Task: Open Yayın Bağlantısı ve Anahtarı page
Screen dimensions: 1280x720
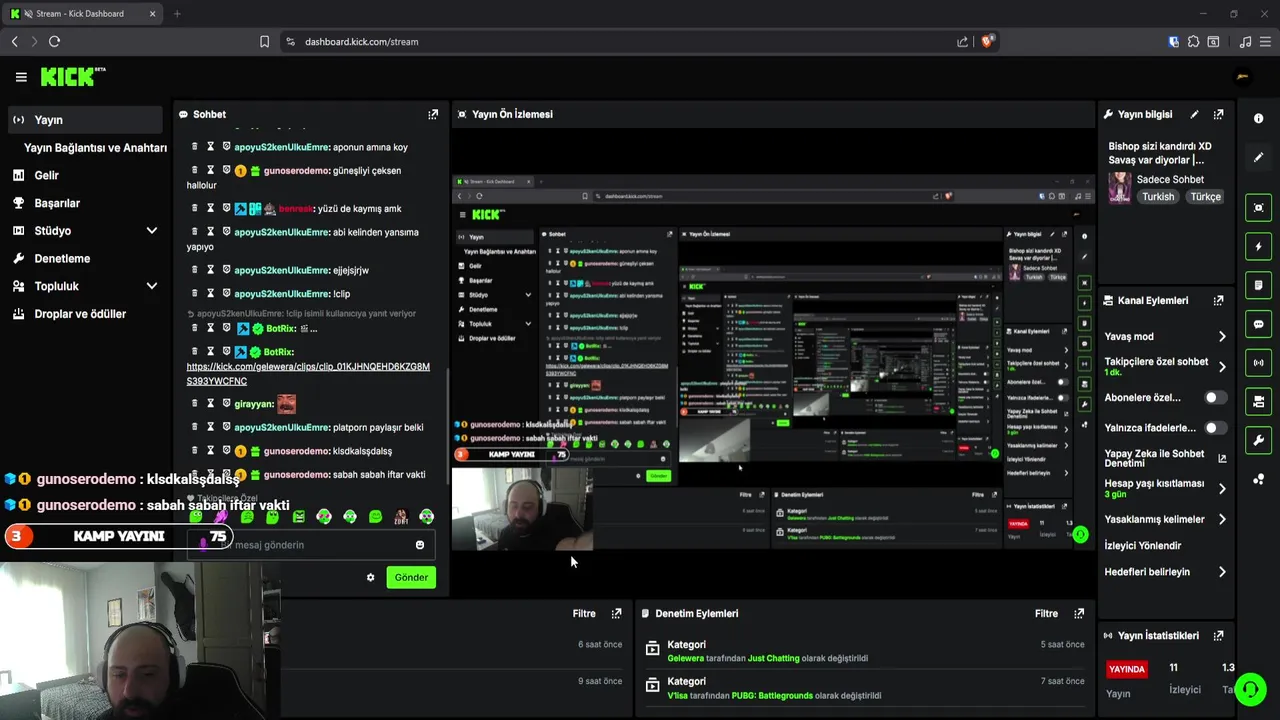Action: coord(95,148)
